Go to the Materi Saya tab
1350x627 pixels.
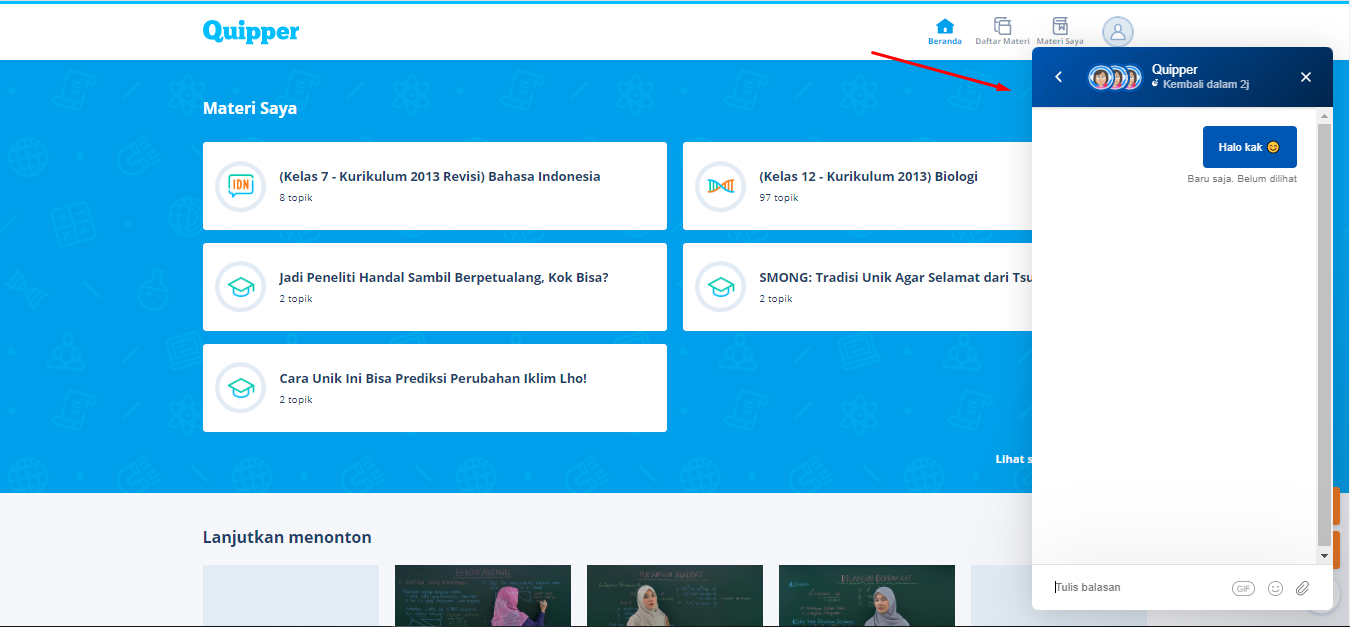point(1060,31)
